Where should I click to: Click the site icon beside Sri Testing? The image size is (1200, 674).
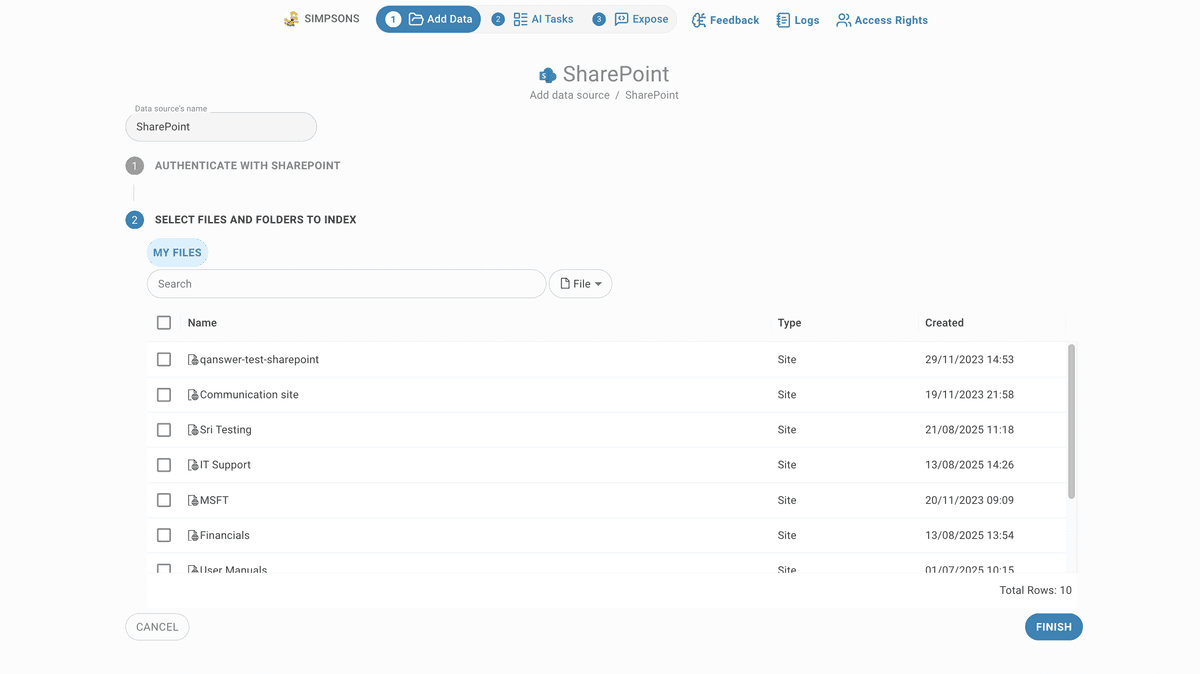point(193,430)
